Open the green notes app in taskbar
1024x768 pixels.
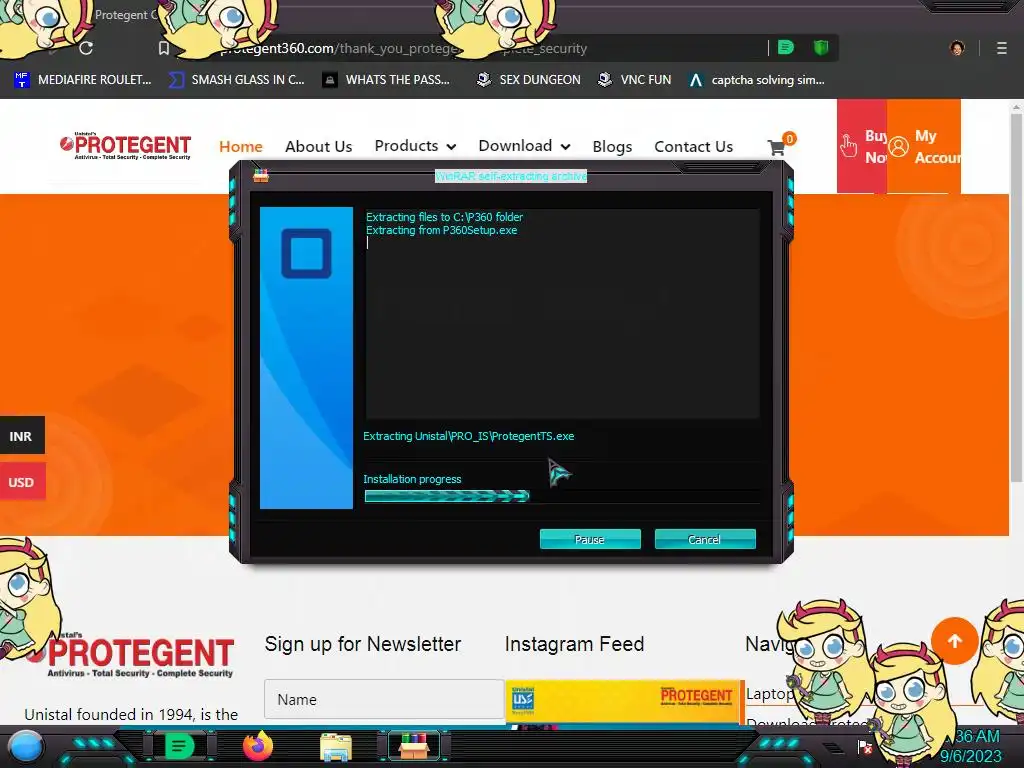tap(179, 746)
